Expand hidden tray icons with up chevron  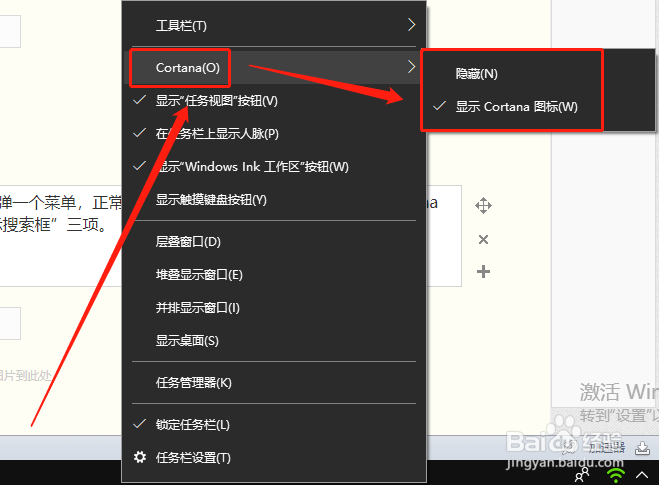coord(642,475)
